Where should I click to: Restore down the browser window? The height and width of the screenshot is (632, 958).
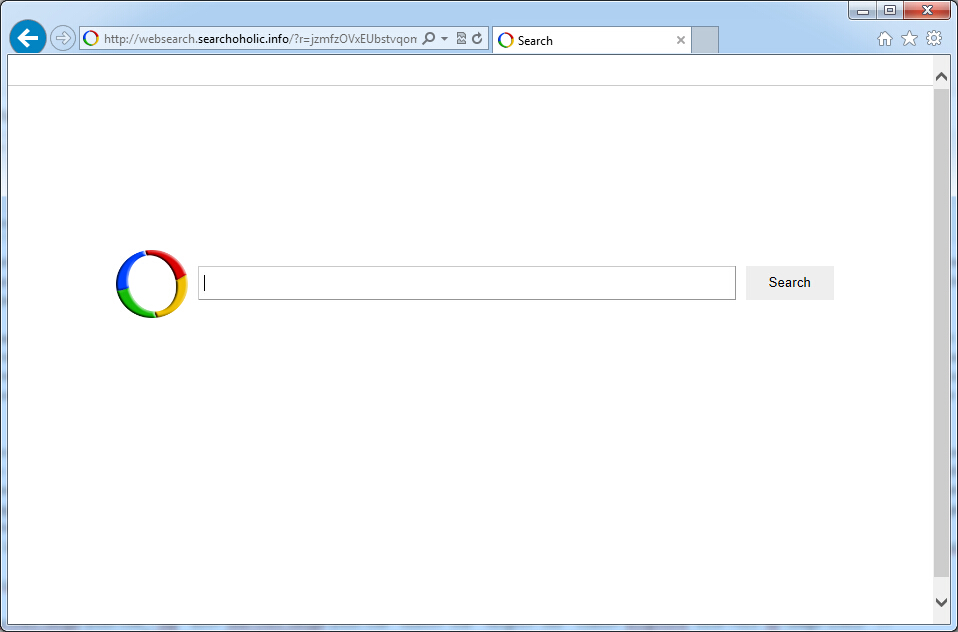[890, 10]
